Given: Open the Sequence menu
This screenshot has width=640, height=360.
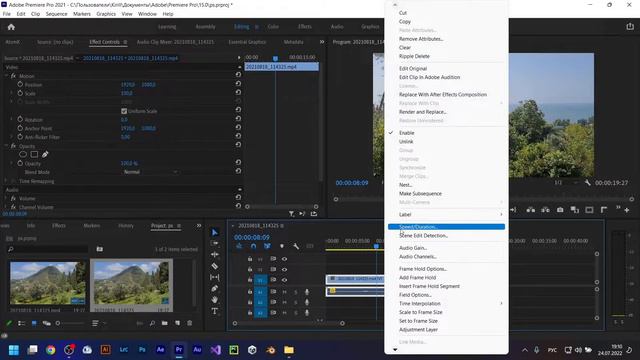Looking at the screenshot, I should click(56, 14).
